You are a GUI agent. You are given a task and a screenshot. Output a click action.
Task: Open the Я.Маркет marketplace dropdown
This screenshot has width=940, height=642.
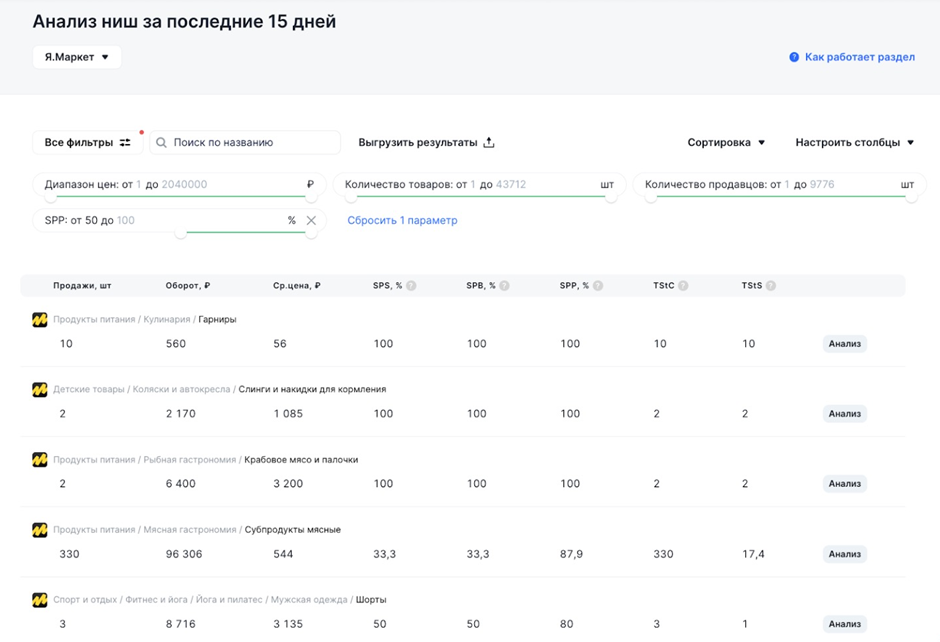click(x=77, y=57)
